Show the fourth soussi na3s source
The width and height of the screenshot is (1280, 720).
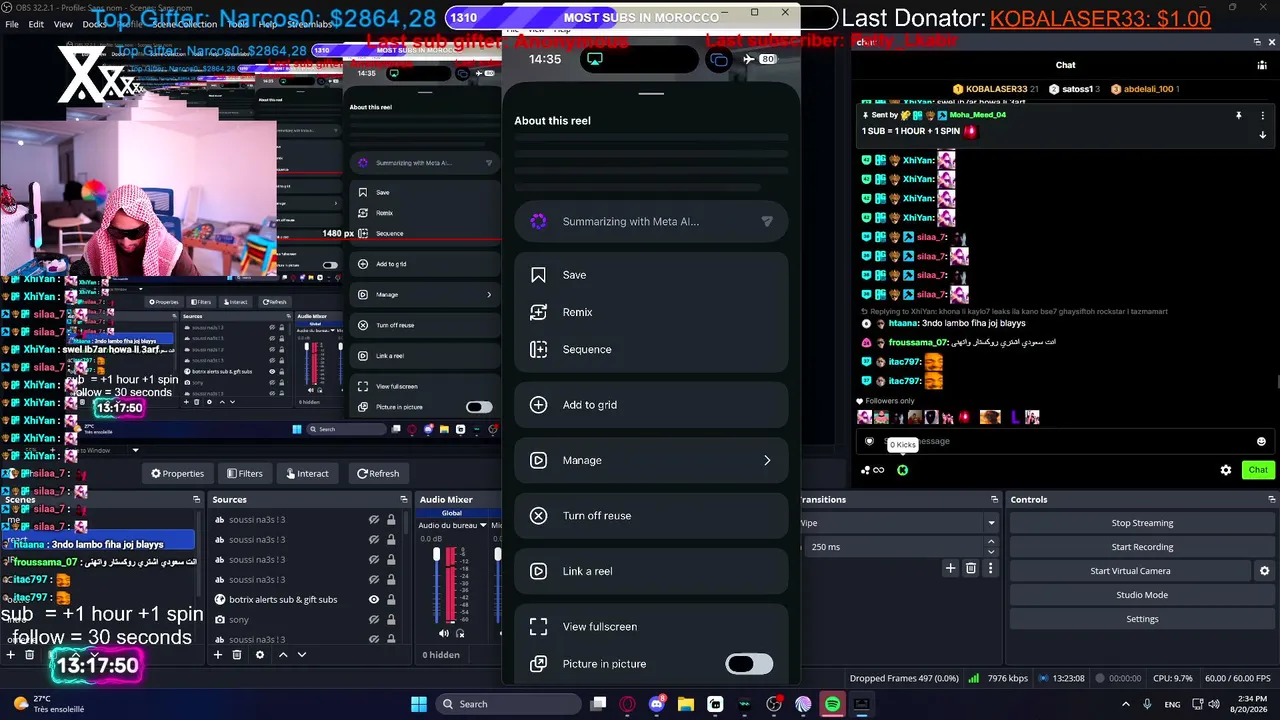tap(374, 580)
